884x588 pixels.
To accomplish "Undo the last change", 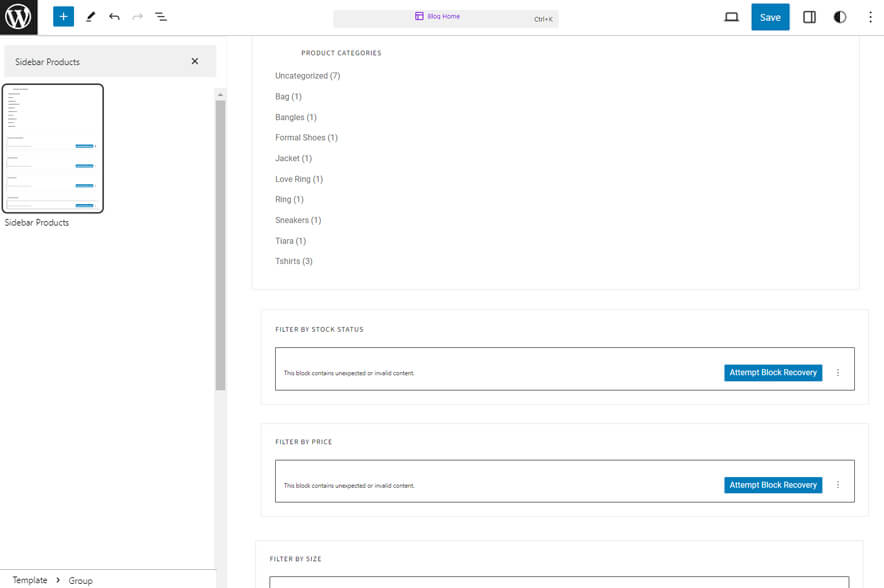I will coord(114,17).
